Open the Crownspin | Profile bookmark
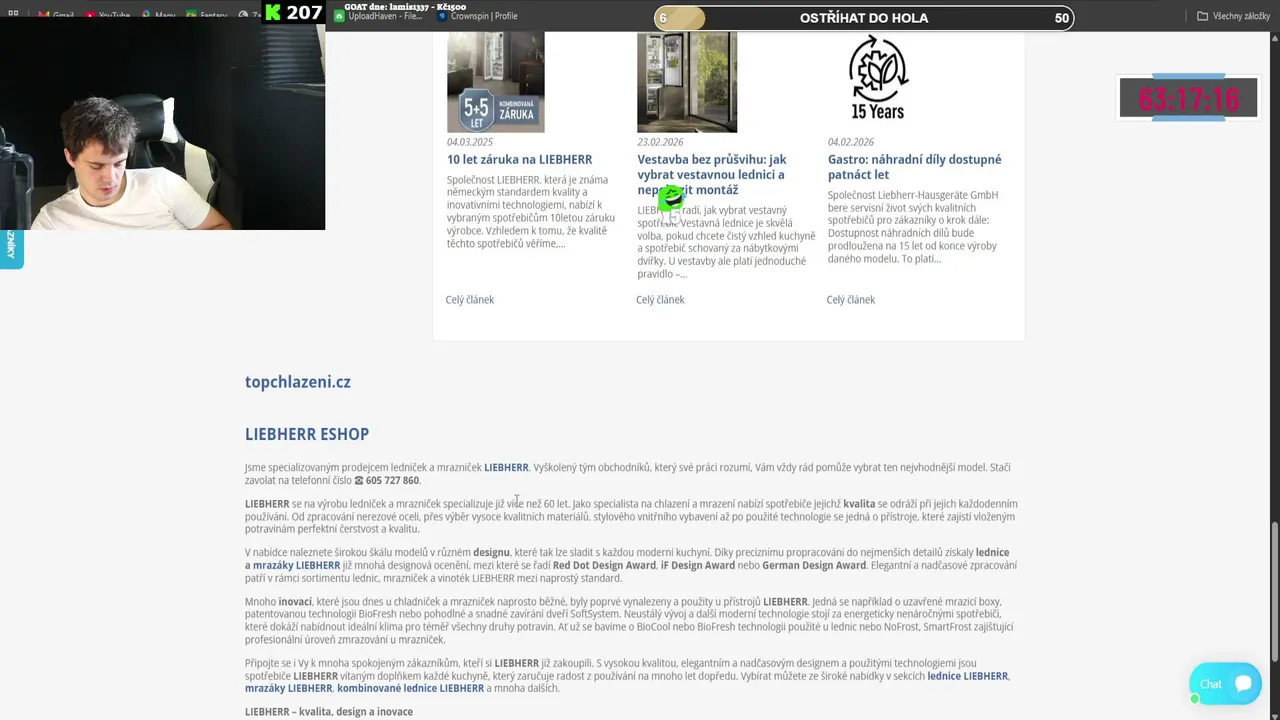 pyautogui.click(x=477, y=16)
